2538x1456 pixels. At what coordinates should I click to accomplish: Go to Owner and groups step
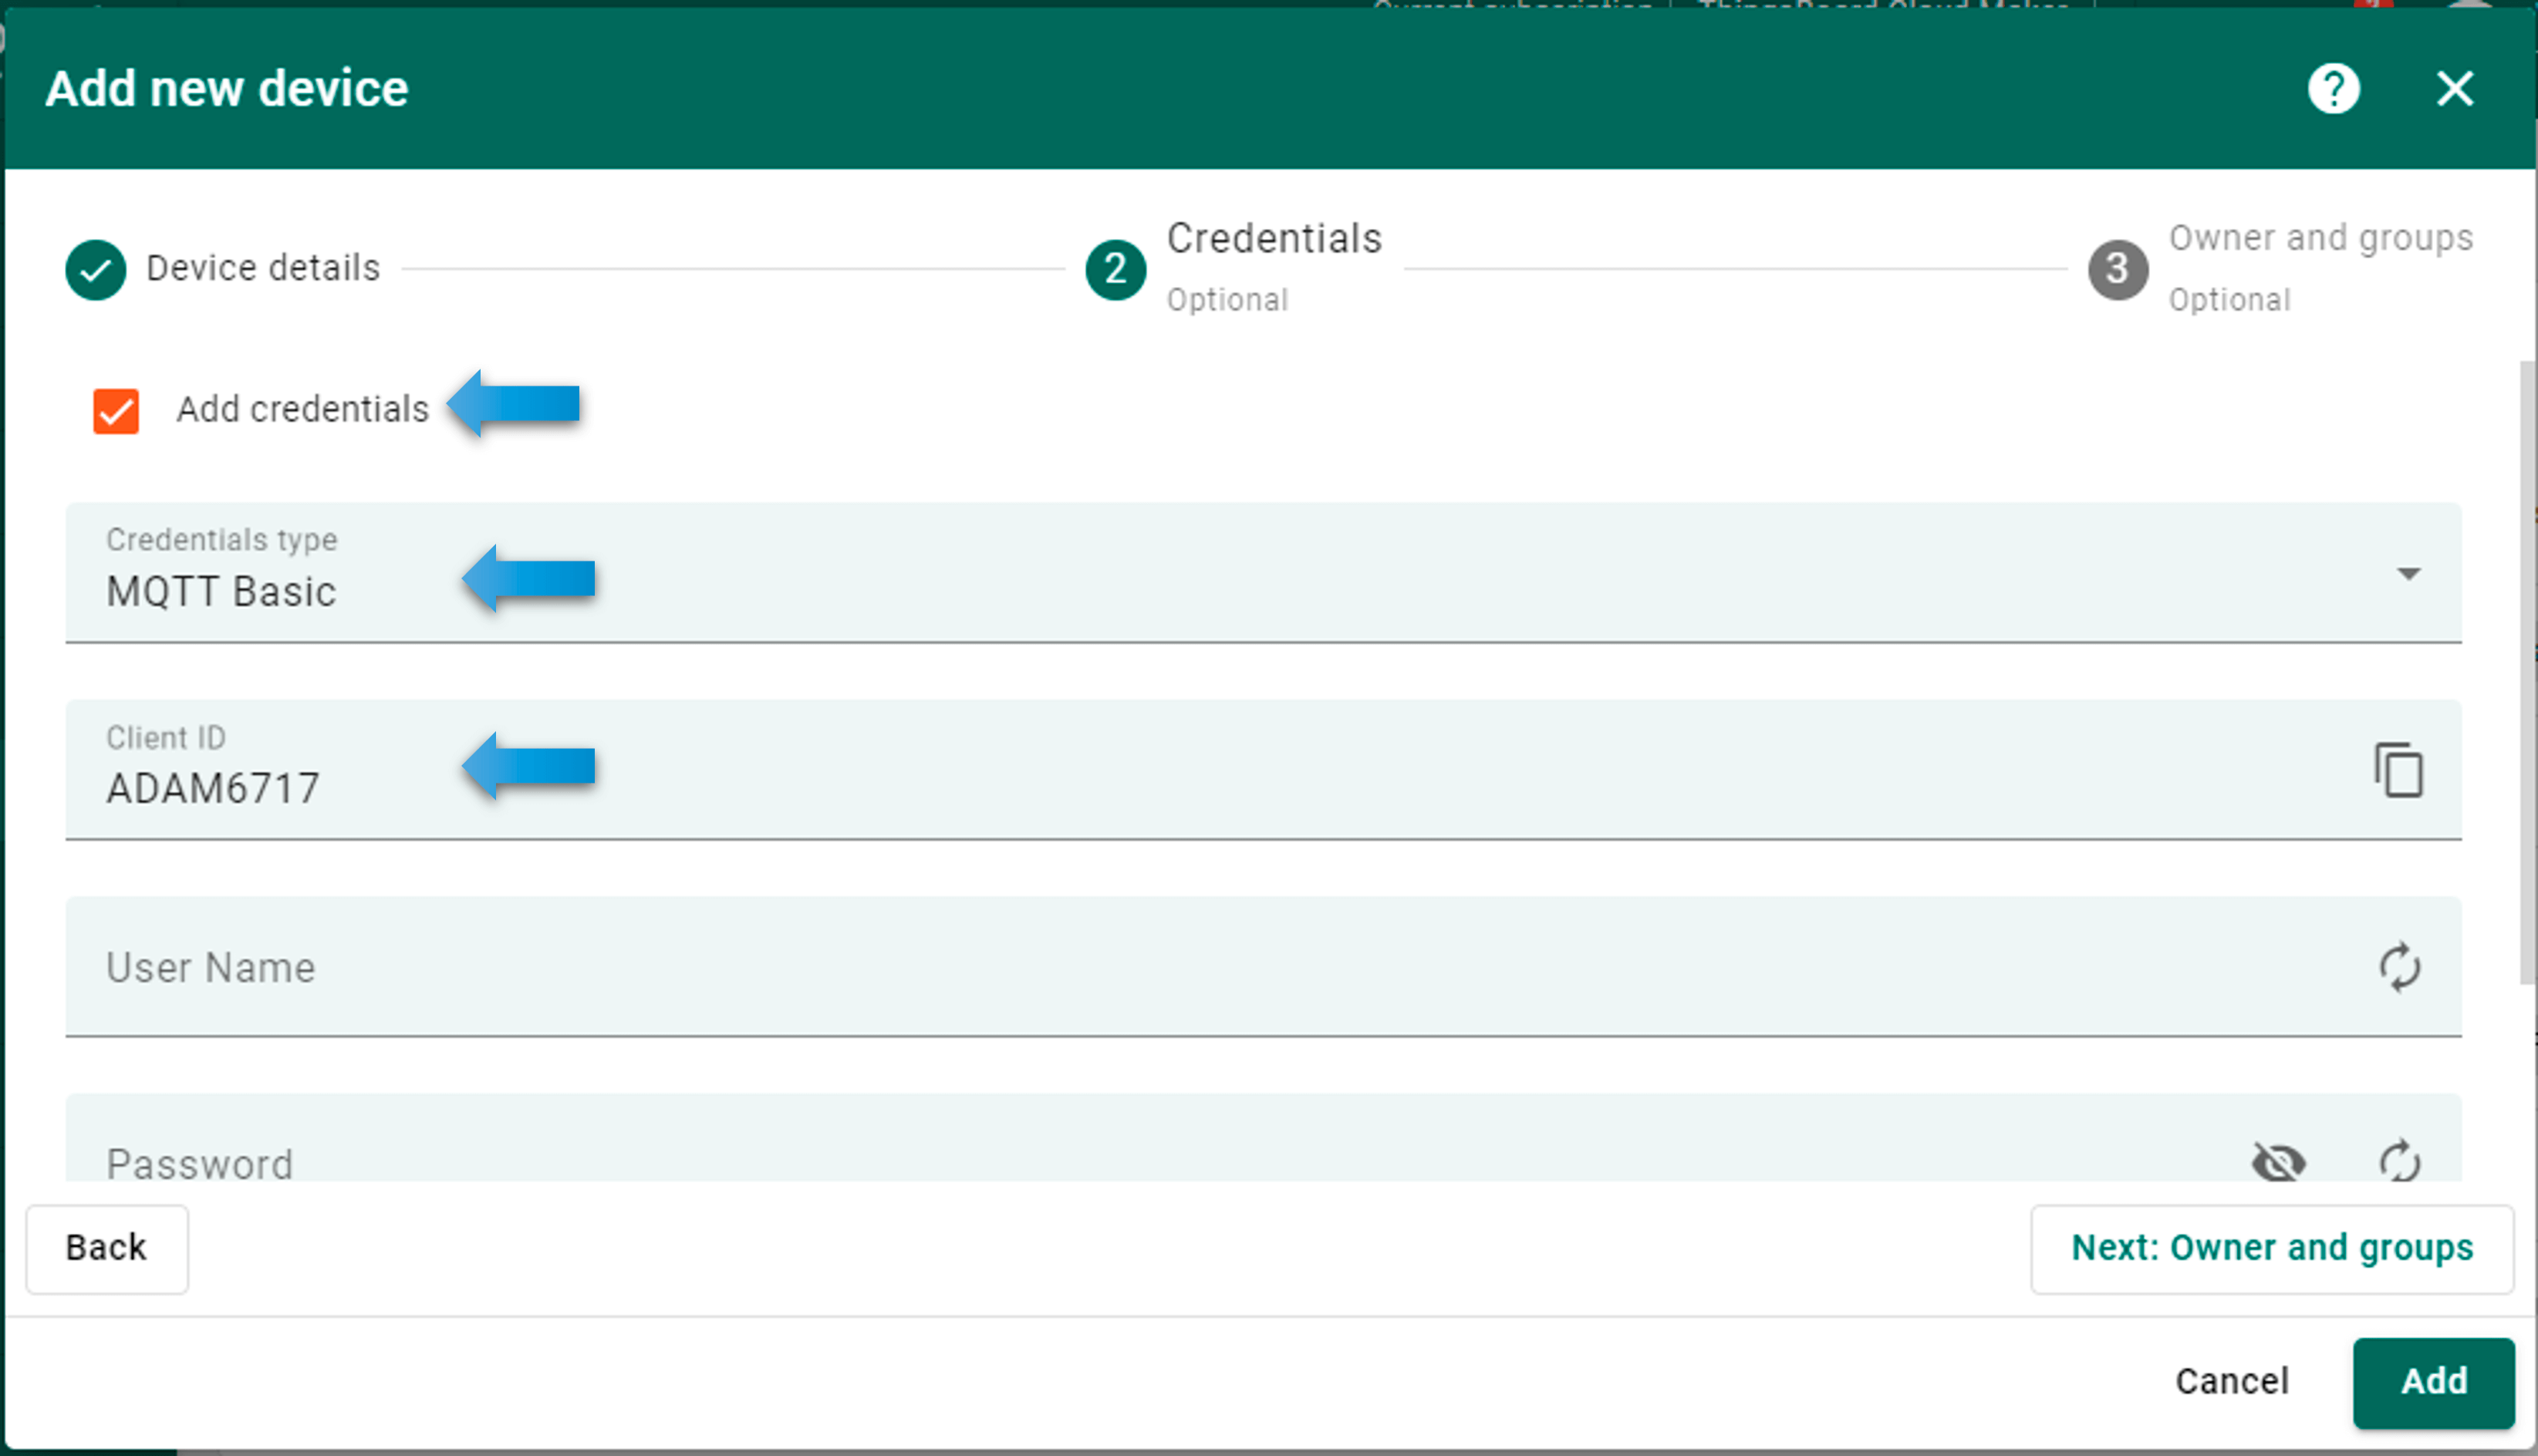(x=2320, y=239)
